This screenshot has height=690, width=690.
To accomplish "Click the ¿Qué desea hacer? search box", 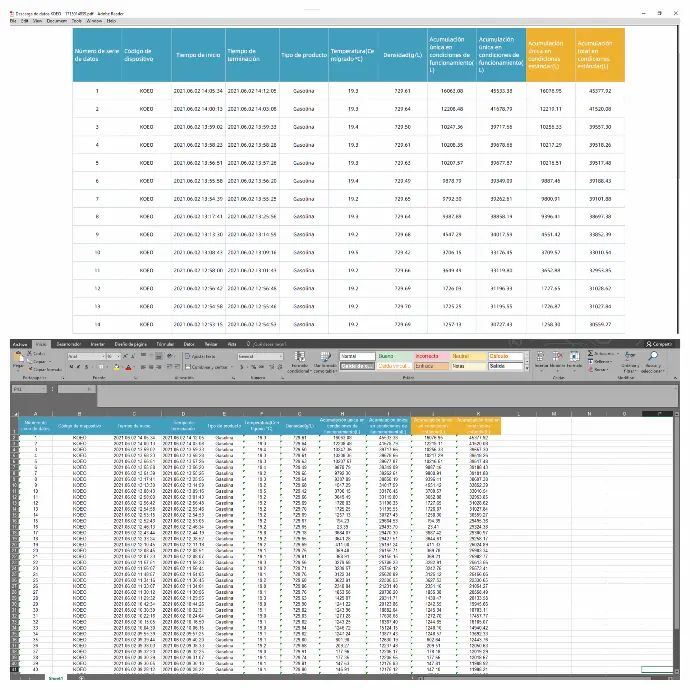I will pyautogui.click(x=266, y=344).
